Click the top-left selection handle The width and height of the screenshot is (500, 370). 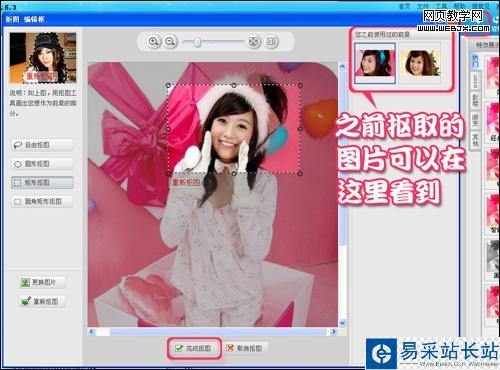(x=168, y=85)
